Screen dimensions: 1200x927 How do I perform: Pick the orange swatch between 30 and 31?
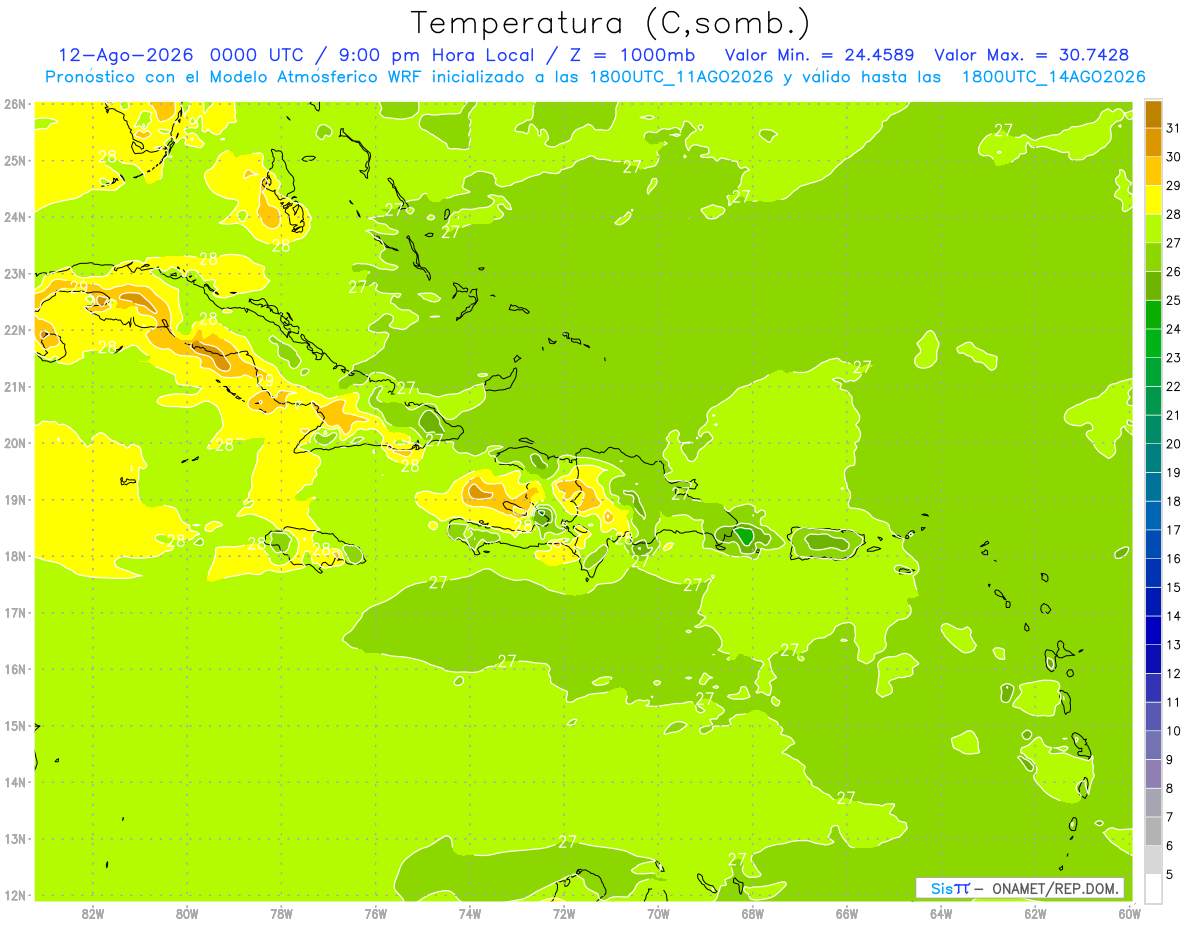pos(1153,142)
